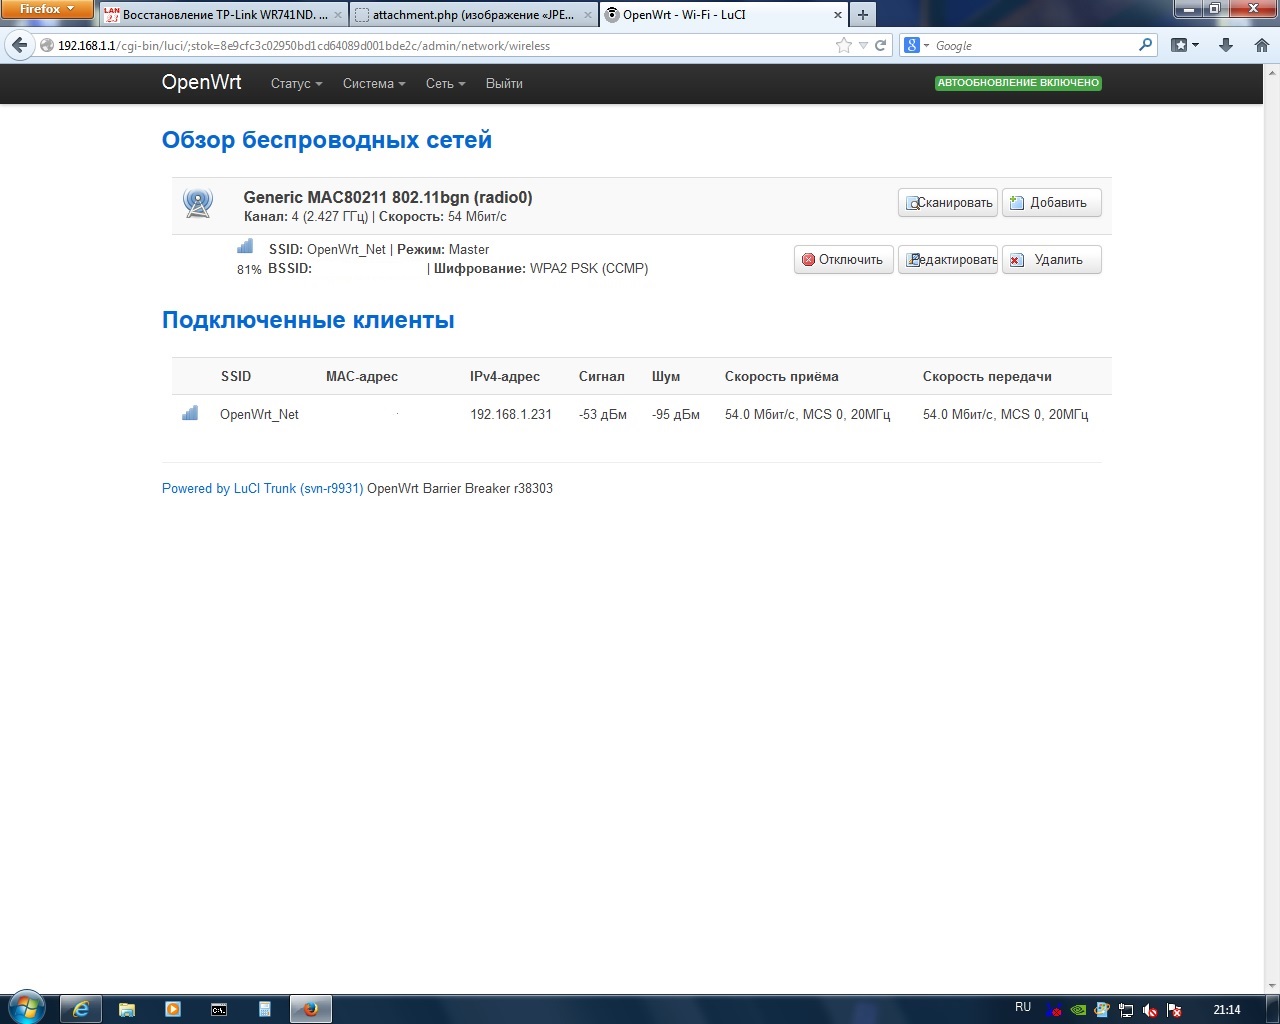Close the OpenWrt - Wi-Fi - LuCI tab

point(838,15)
